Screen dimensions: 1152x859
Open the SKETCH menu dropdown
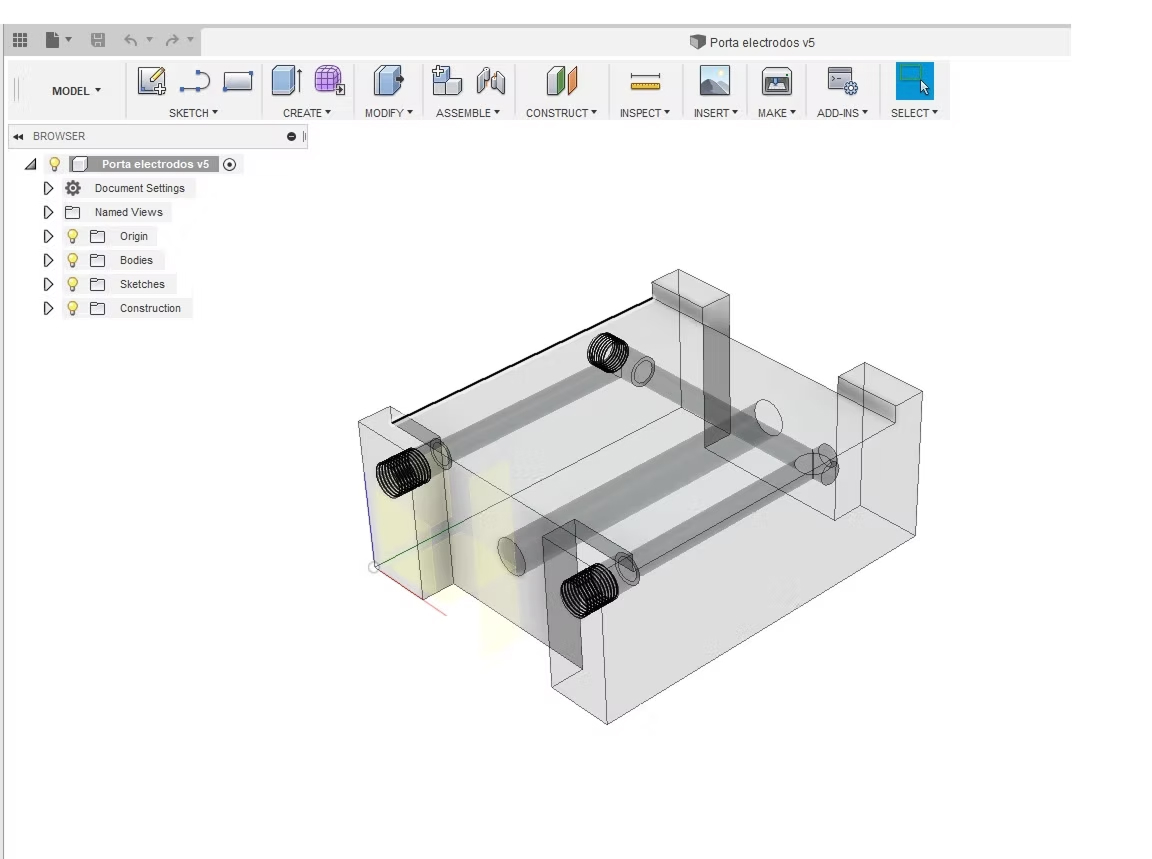click(x=193, y=113)
